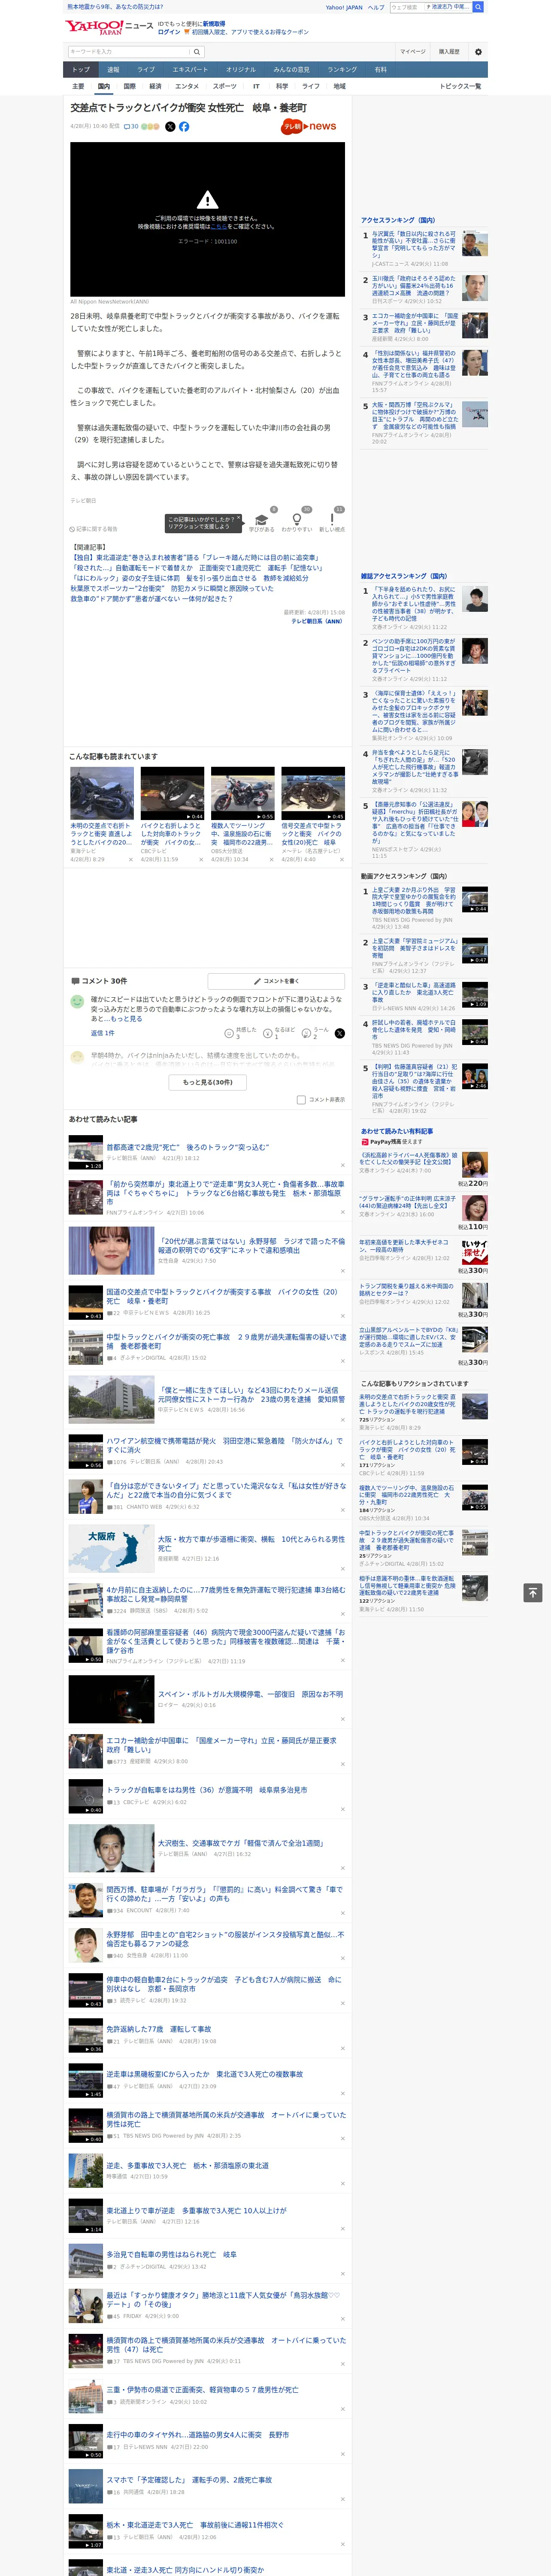Open マイページ link
The width and height of the screenshot is (551, 2576).
[x=413, y=52]
